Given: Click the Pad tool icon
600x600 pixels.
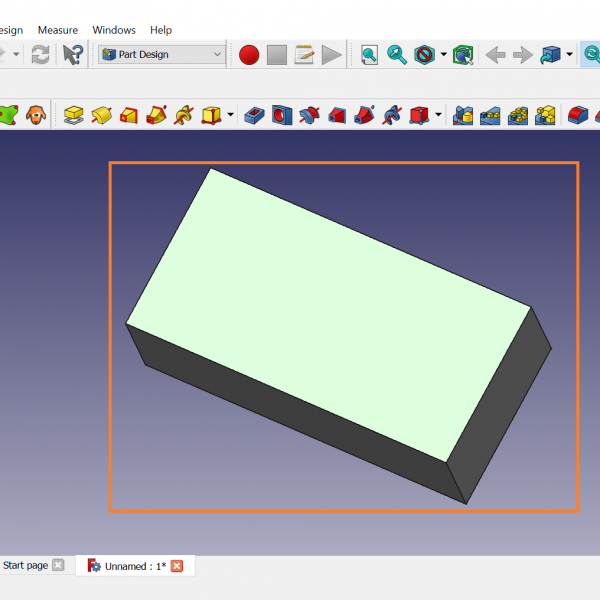Looking at the screenshot, I should (73, 115).
